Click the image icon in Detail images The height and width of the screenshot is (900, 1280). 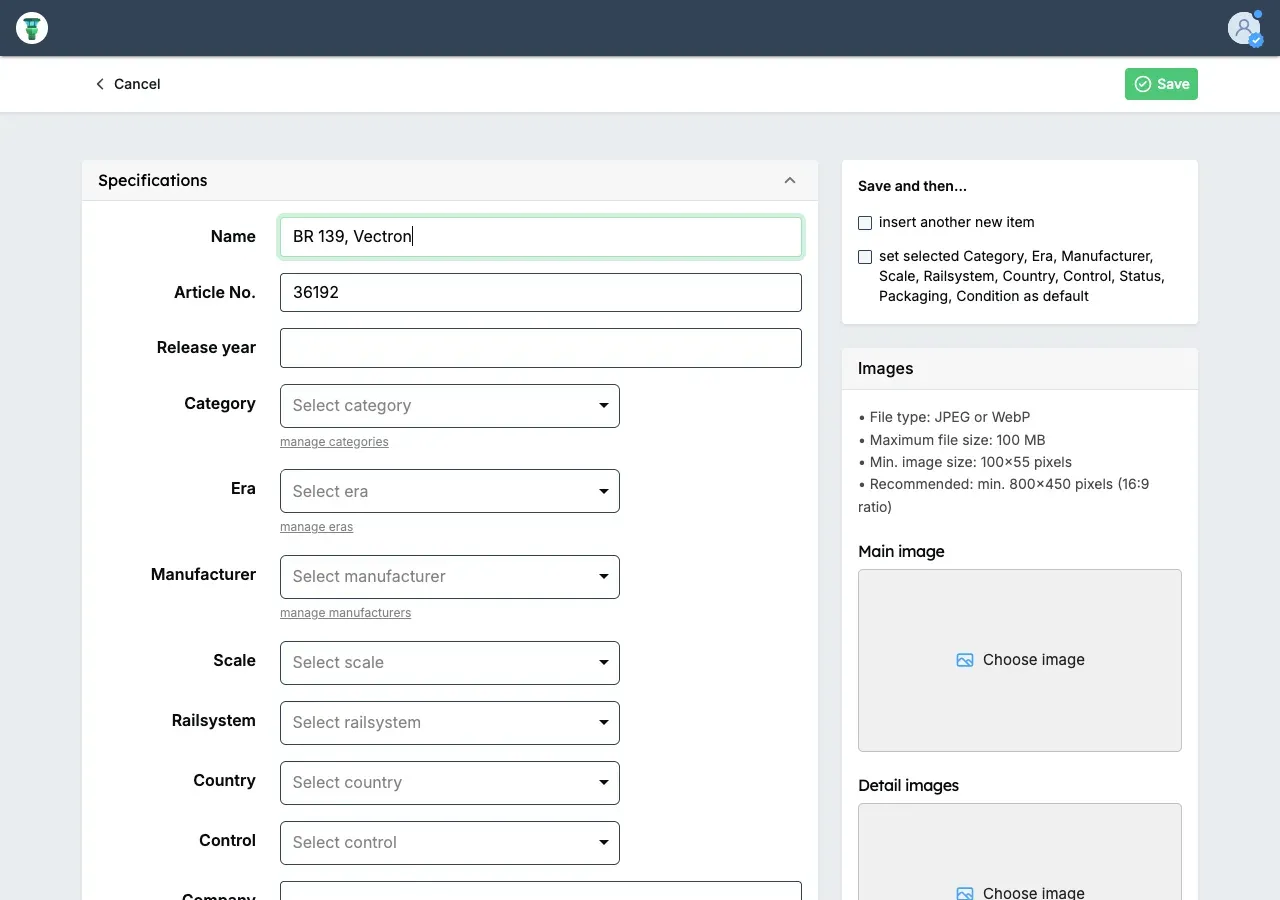(x=965, y=893)
